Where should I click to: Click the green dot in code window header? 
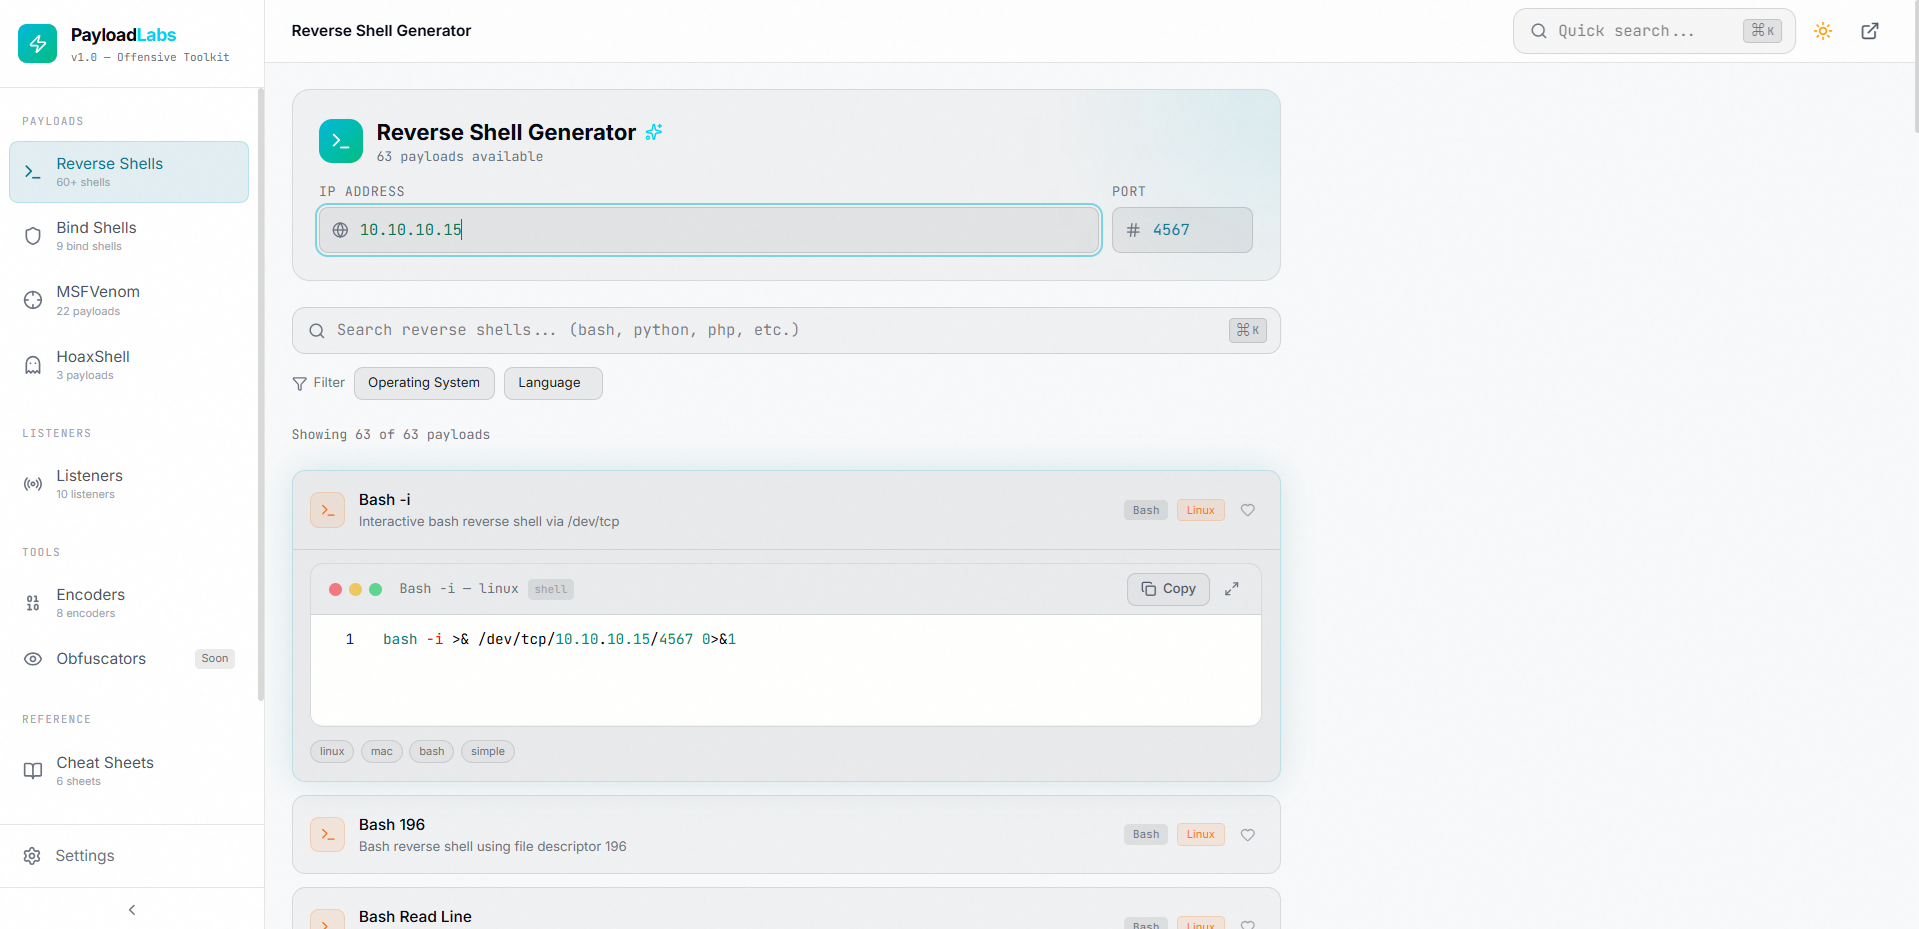(x=376, y=590)
